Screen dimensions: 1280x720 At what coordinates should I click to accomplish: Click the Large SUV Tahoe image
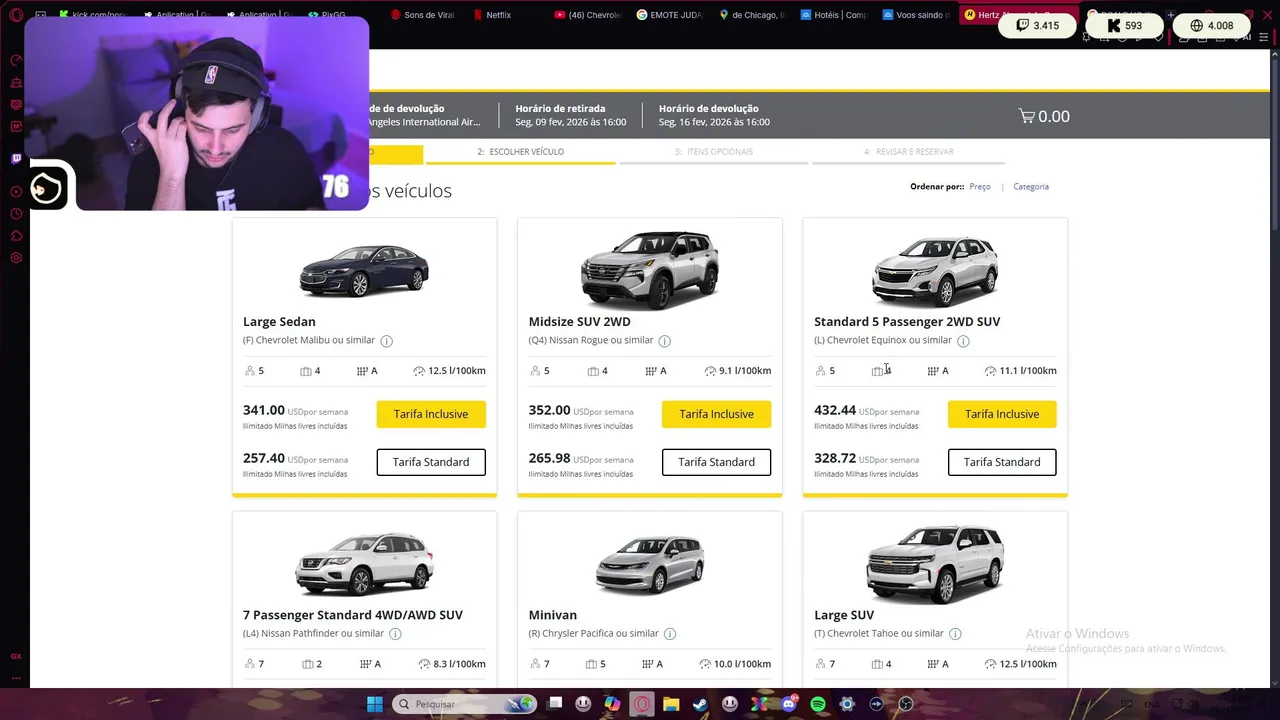935,563
